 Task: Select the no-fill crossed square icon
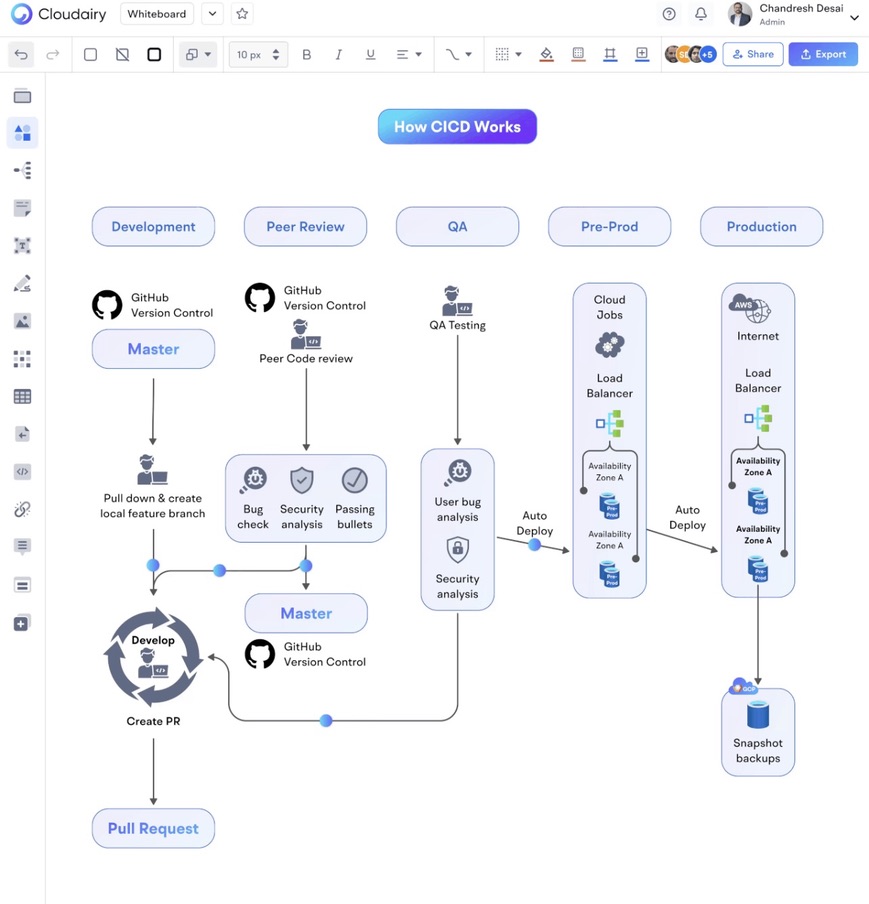point(122,55)
